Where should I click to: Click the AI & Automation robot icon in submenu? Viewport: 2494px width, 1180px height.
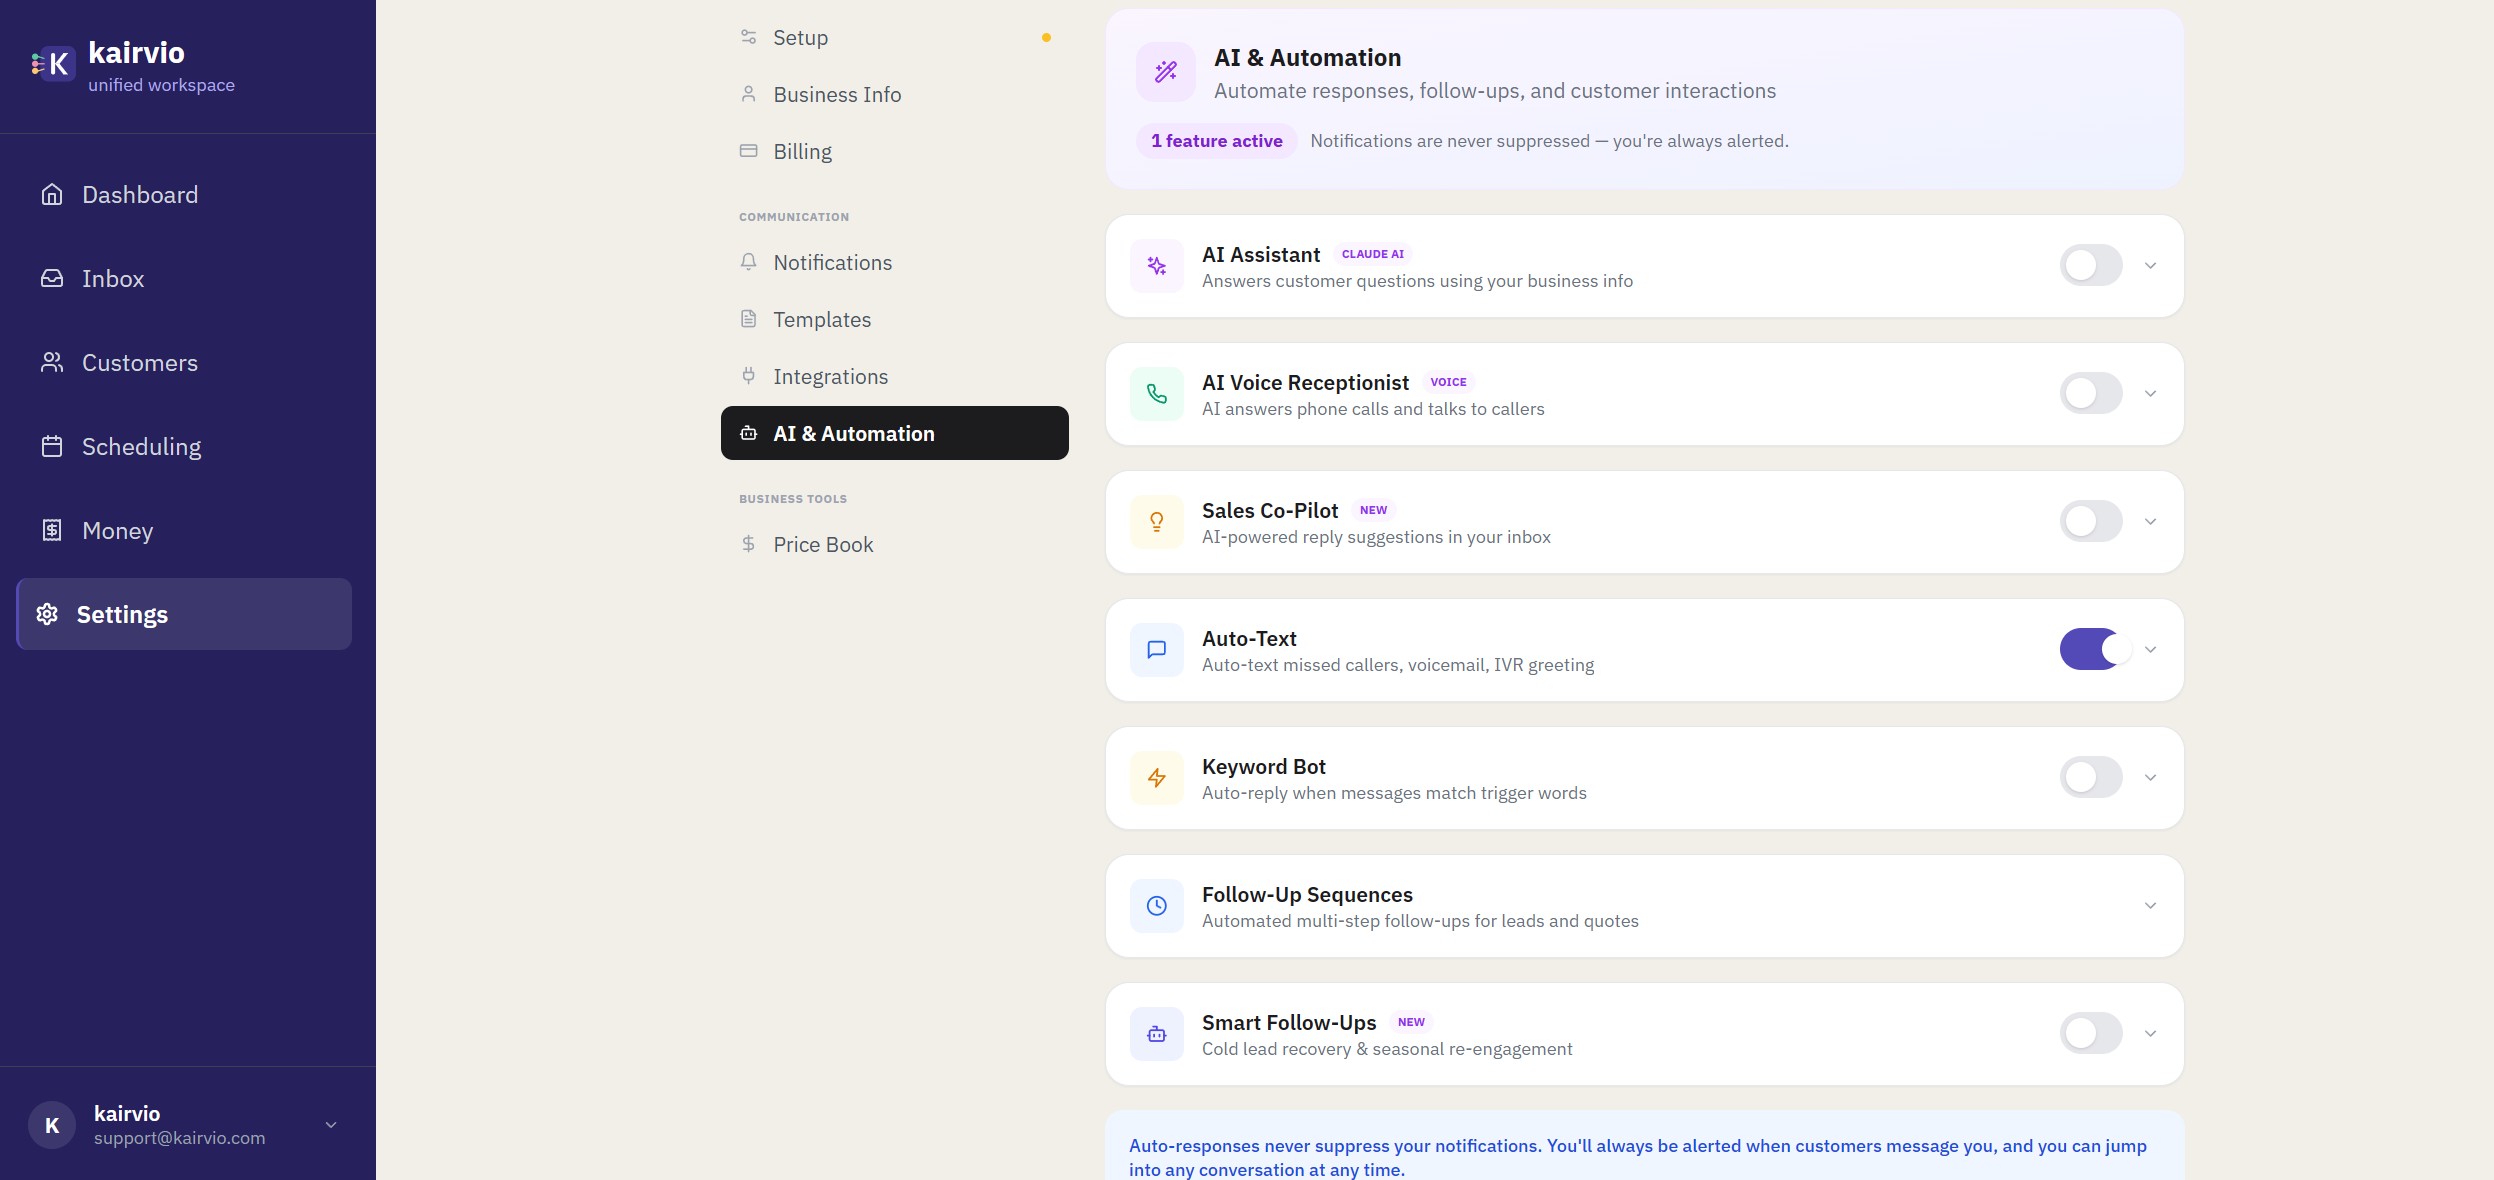coord(748,433)
